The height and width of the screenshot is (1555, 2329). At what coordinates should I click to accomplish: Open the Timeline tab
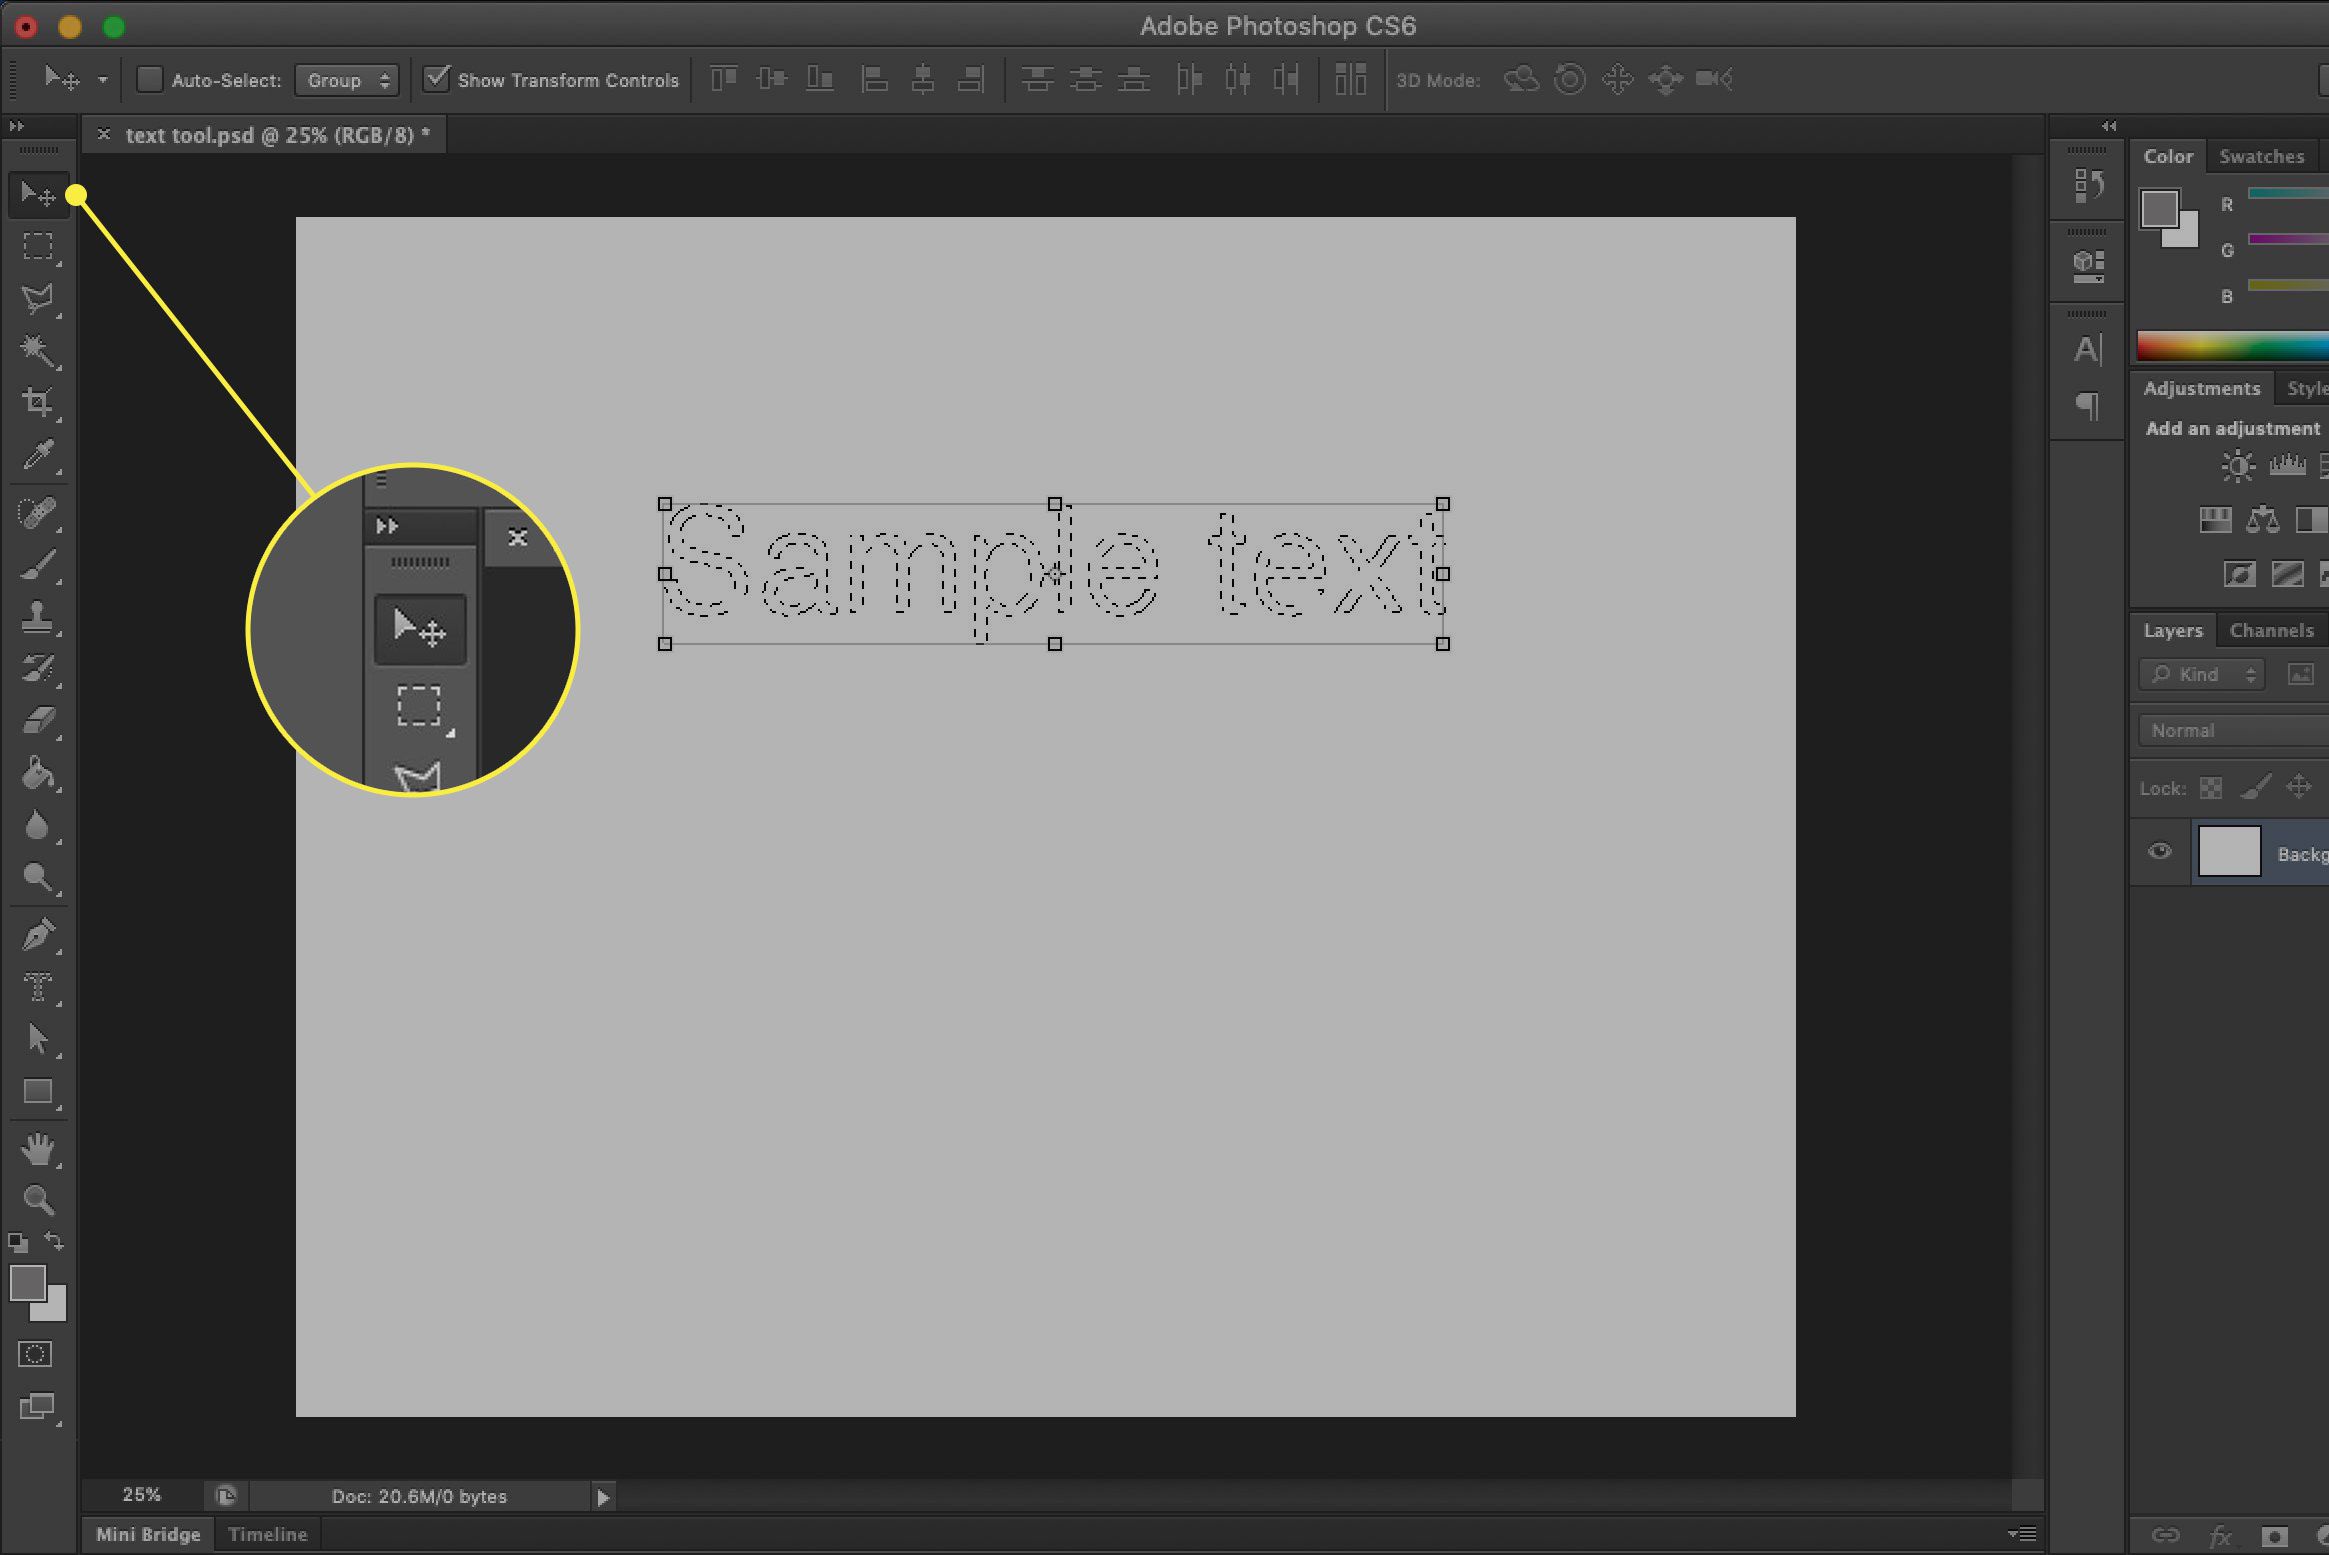click(x=266, y=1534)
